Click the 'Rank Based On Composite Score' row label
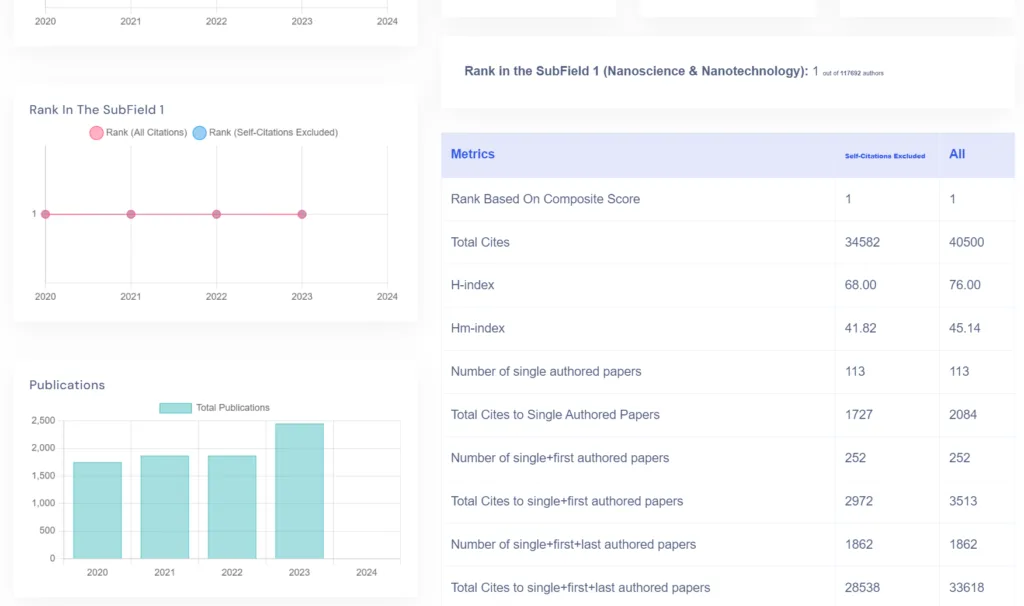 click(x=545, y=199)
